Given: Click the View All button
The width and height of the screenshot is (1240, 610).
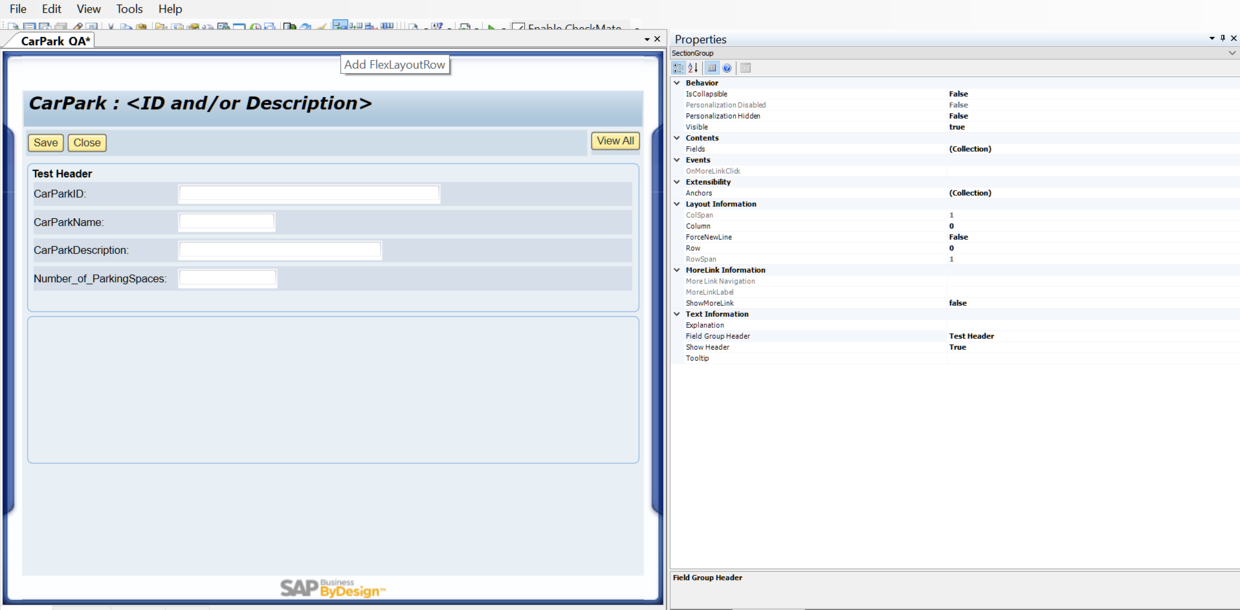Looking at the screenshot, I should point(614,140).
